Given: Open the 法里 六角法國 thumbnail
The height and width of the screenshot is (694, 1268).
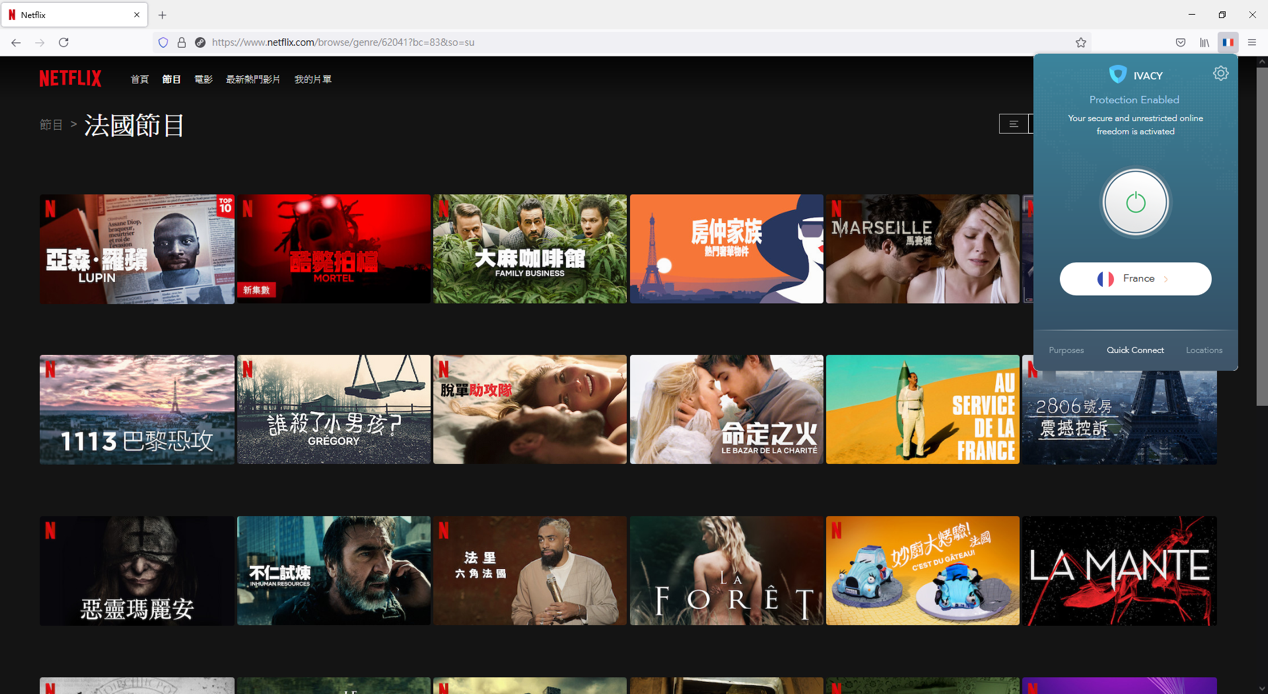Looking at the screenshot, I should coord(530,571).
